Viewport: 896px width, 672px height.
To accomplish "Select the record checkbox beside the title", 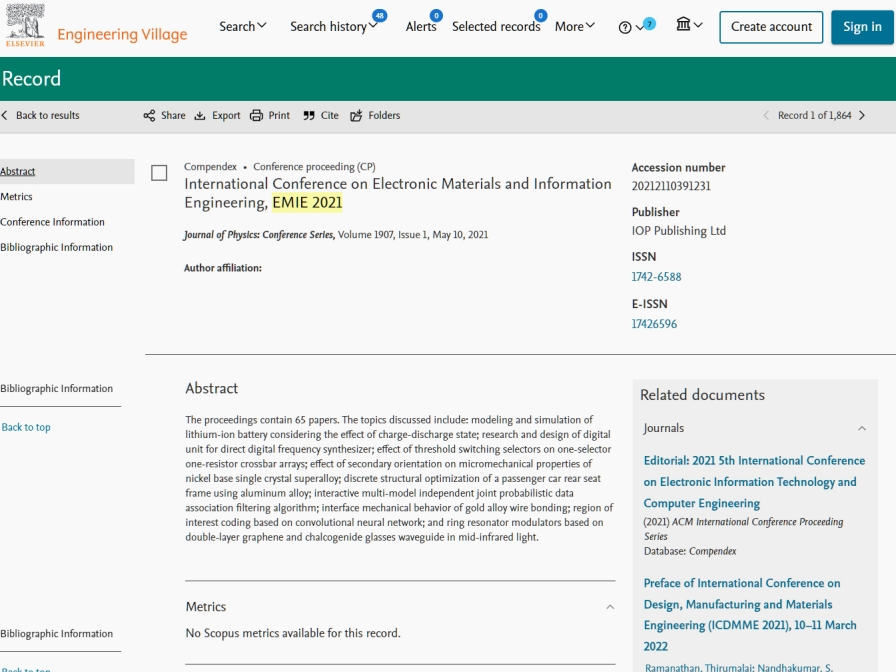I will [159, 173].
